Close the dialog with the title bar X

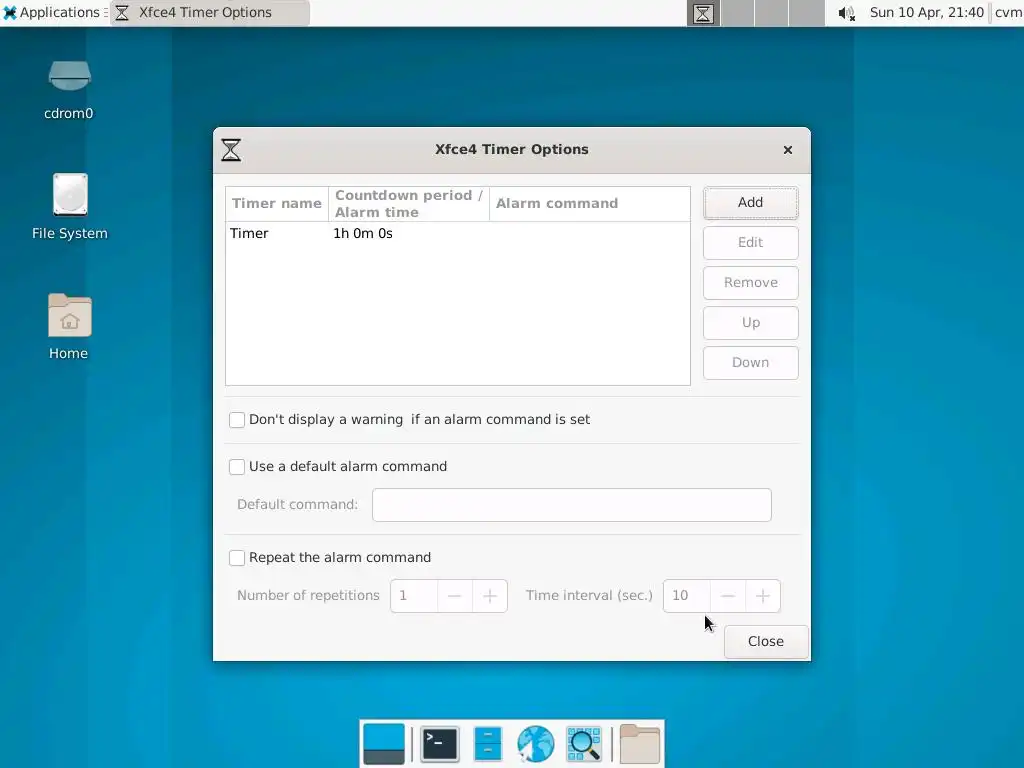point(788,150)
